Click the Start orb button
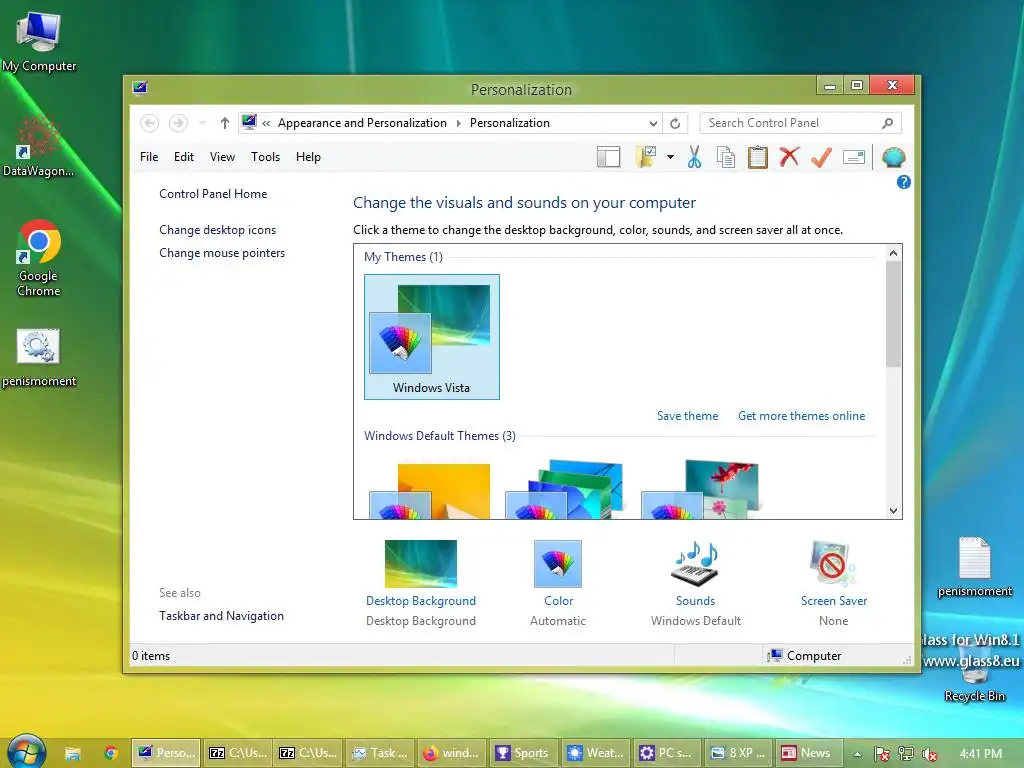This screenshot has height=768, width=1024. point(26,752)
